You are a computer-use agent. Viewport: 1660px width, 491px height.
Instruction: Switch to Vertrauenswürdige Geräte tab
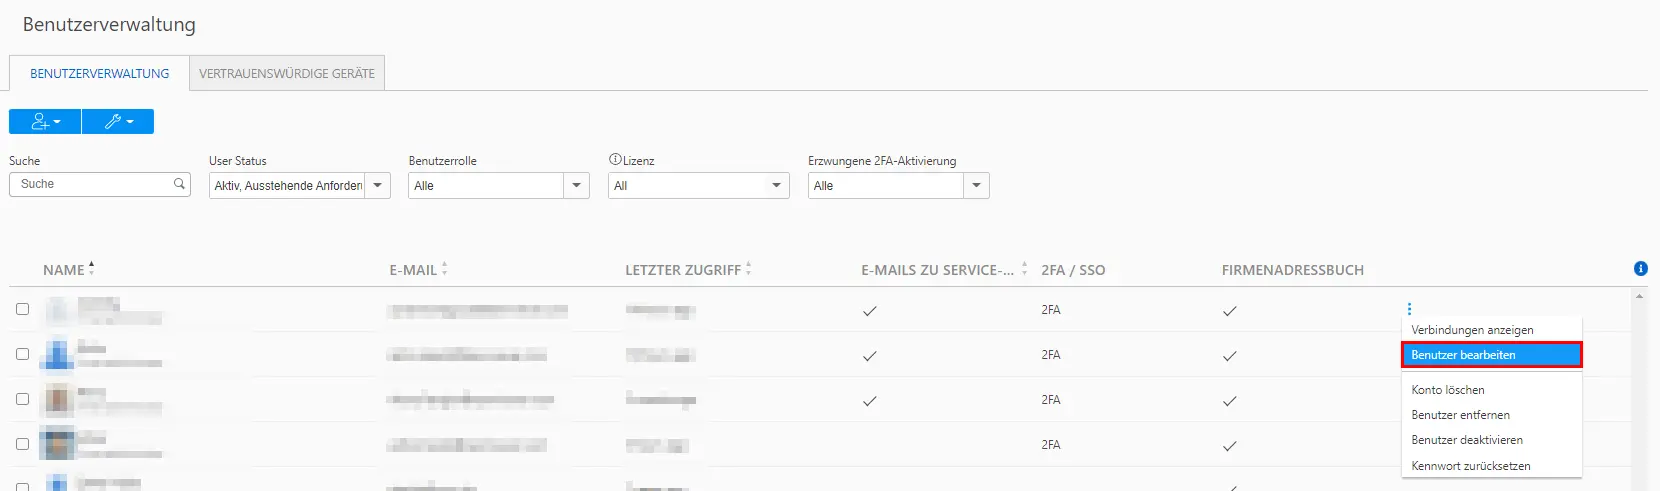[x=287, y=73]
